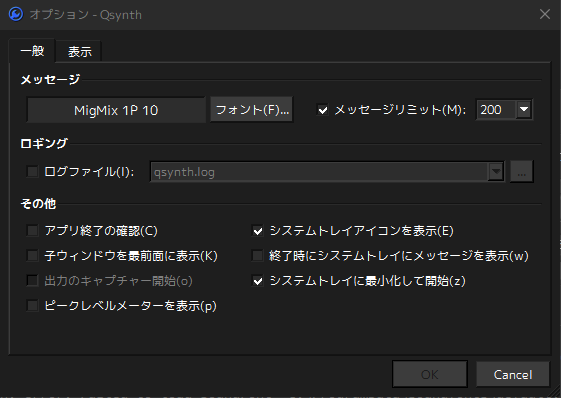Click the ... browse button for log file

(522, 172)
